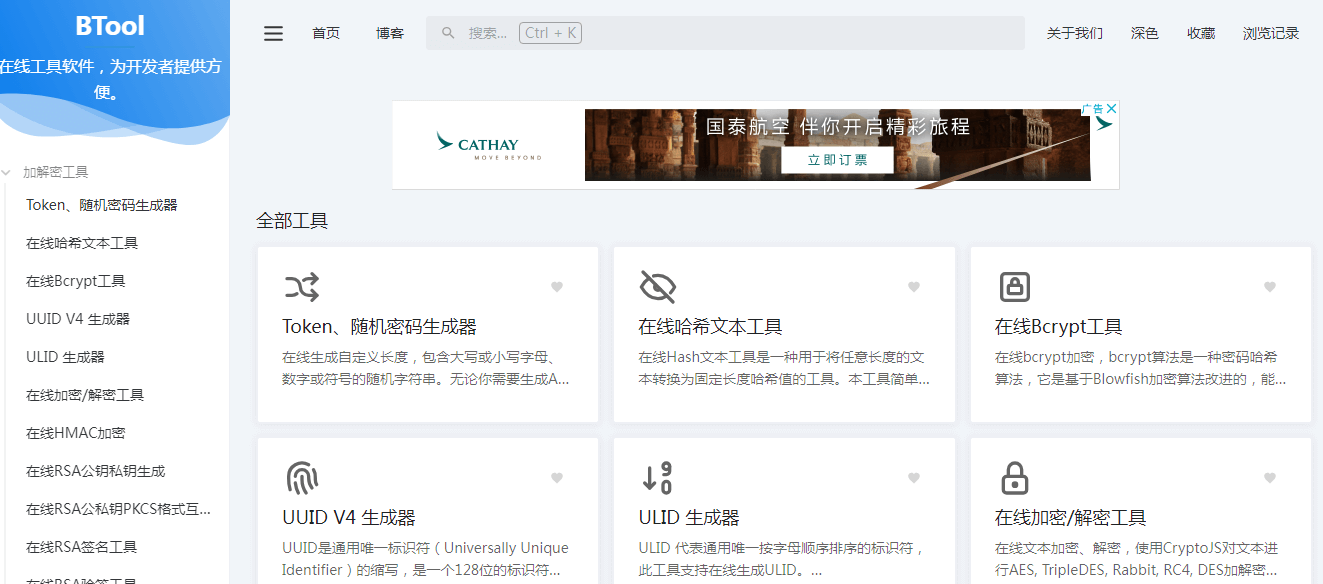
Task: Favorite the 在线Bcrypt工具 card heart icon
Action: [x=1272, y=286]
